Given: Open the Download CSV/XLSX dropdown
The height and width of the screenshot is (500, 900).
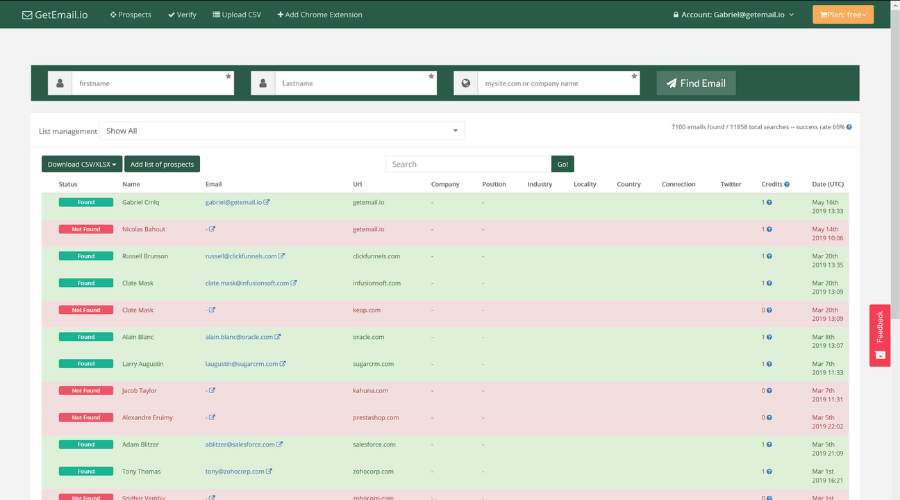Looking at the screenshot, I should pos(82,164).
